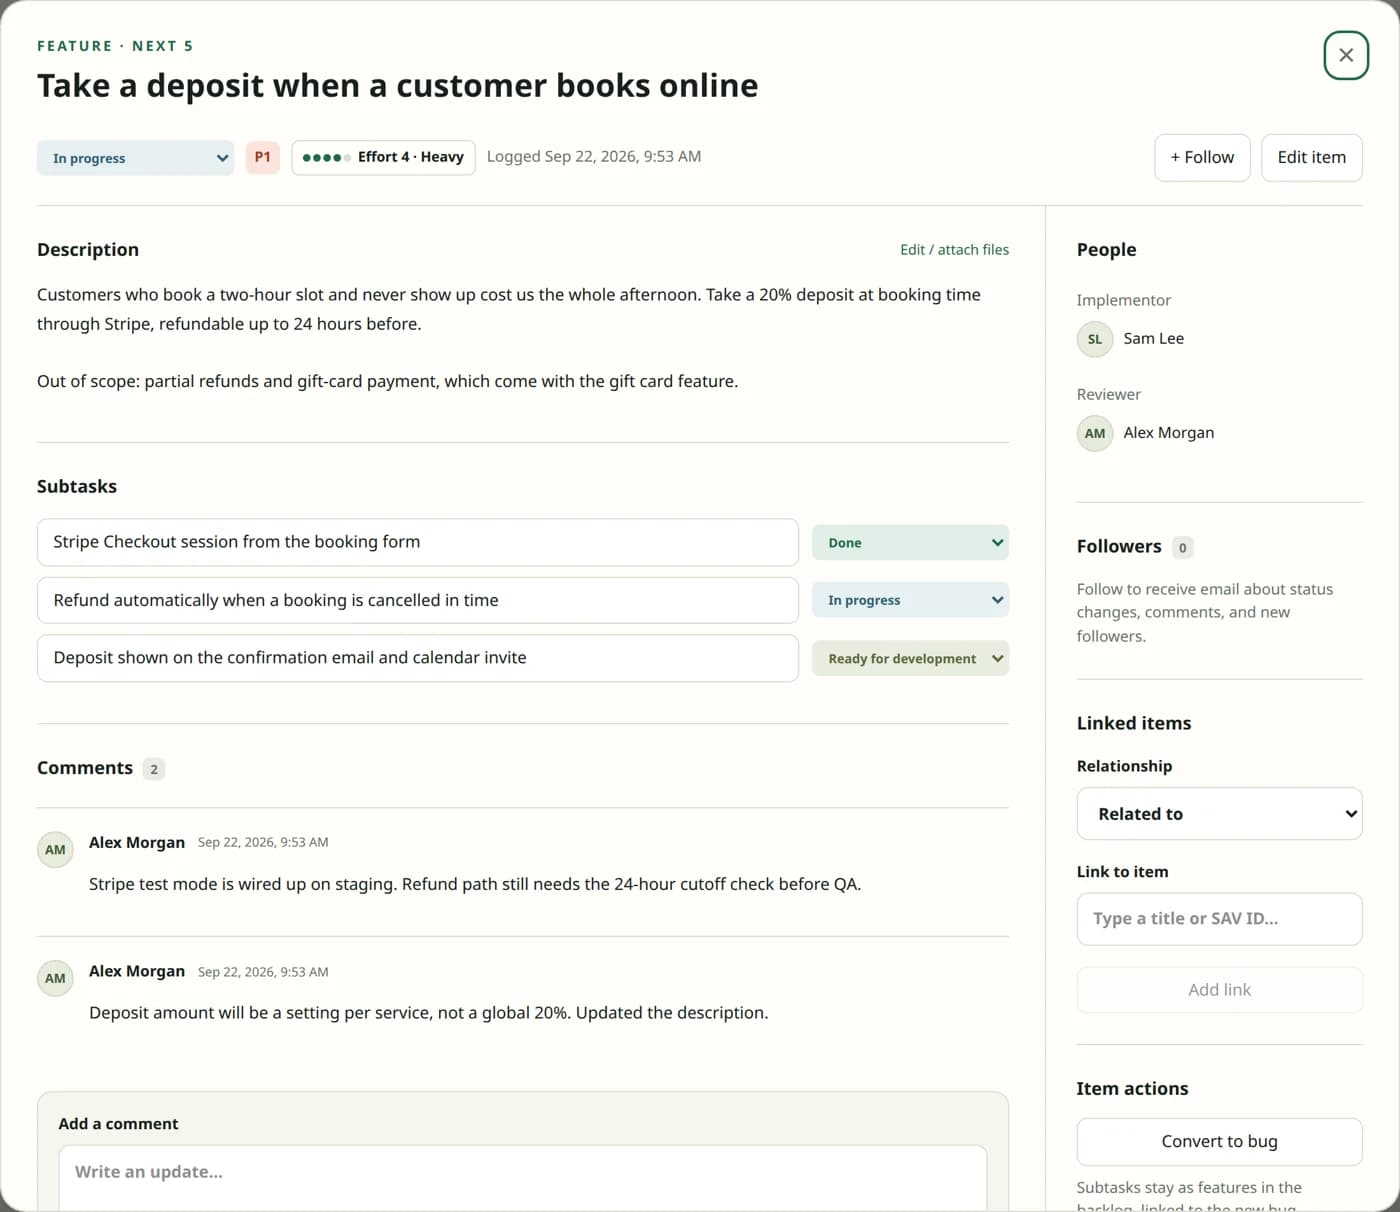Click the Followers count badge showing 0

1183,547
